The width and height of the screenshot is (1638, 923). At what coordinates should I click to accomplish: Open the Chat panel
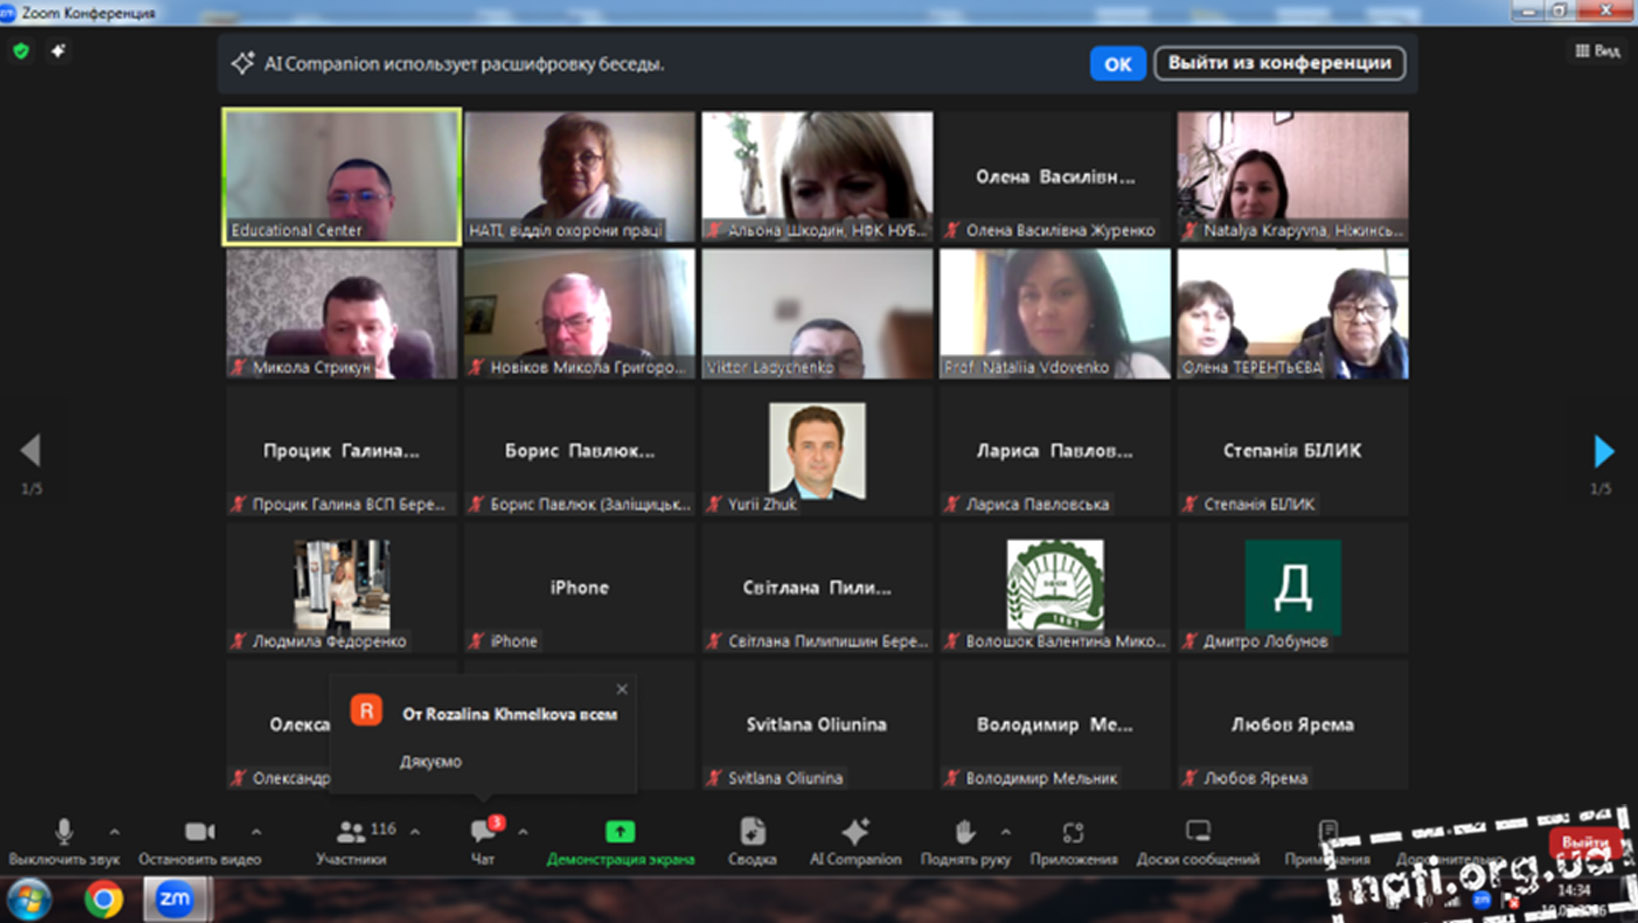tap(483, 841)
